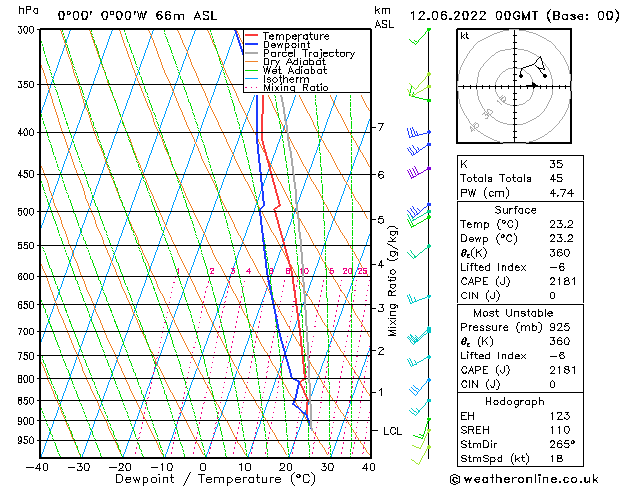Click the 'Isotherm' legend label
Screen dimensions: 629x486
[286, 79]
